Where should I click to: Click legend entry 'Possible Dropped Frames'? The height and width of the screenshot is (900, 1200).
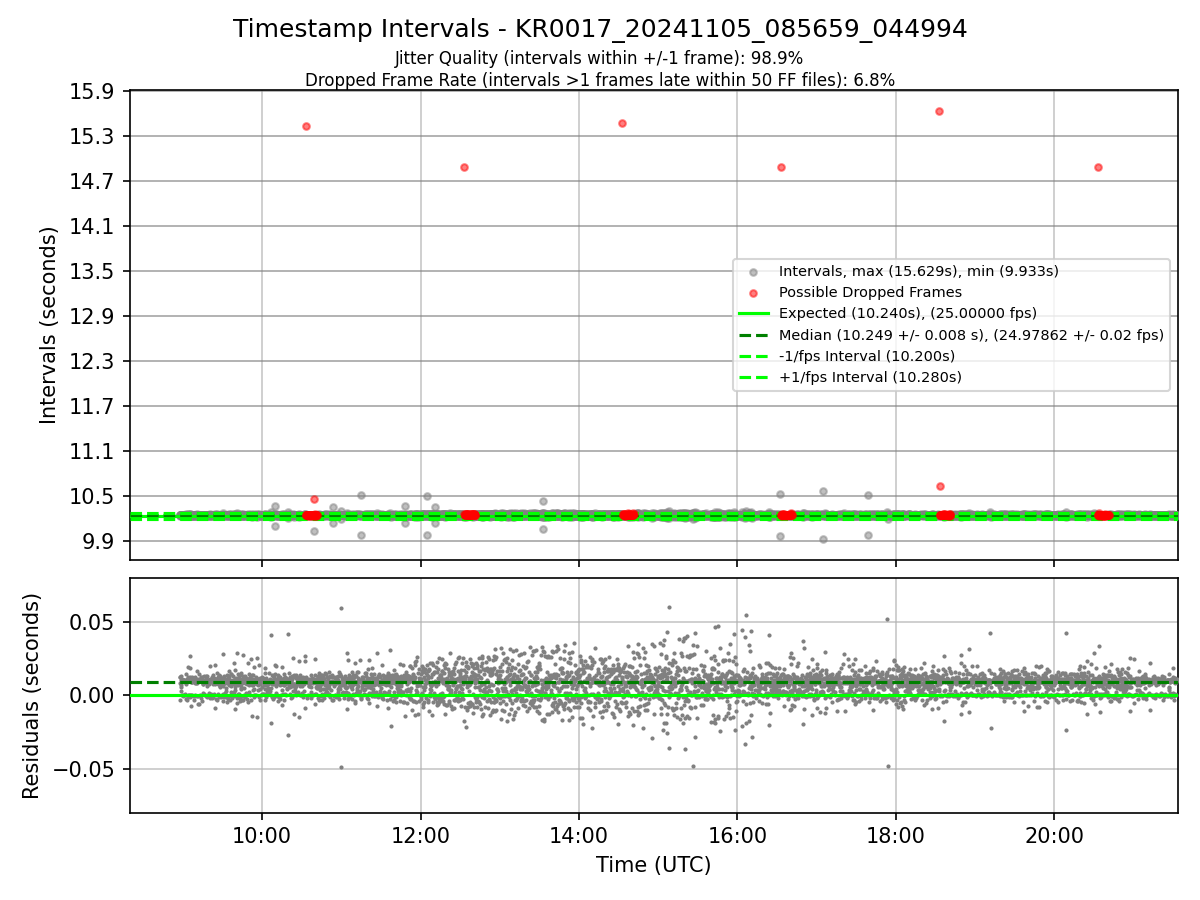pos(870,292)
